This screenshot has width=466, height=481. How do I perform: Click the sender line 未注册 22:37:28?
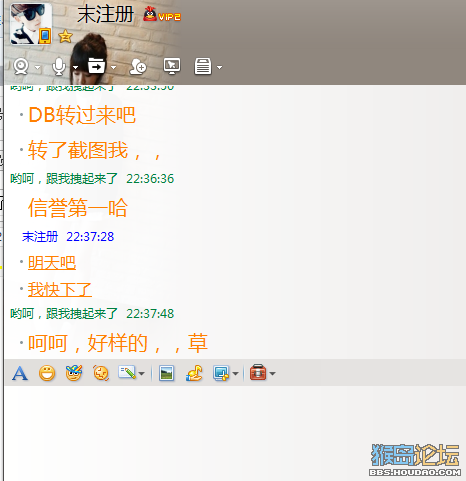point(68,237)
